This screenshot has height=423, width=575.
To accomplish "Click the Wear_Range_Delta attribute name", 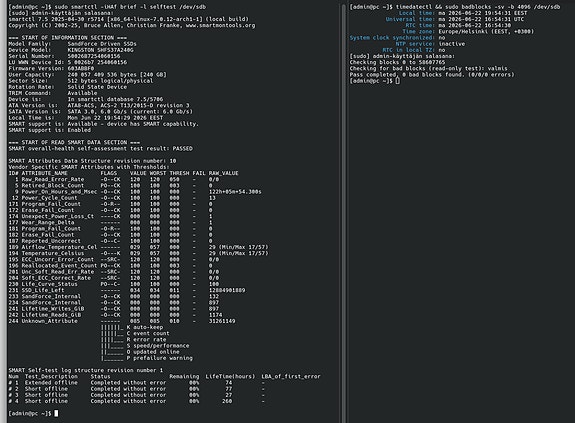I will (48, 222).
